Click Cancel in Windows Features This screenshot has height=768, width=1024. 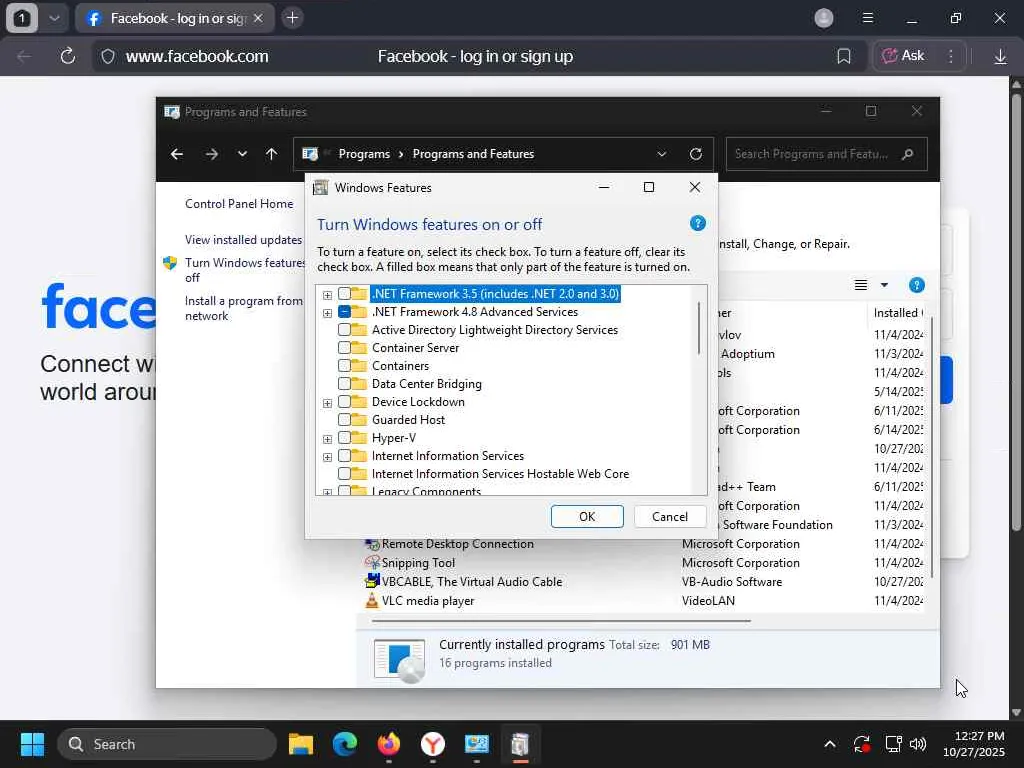tap(670, 517)
